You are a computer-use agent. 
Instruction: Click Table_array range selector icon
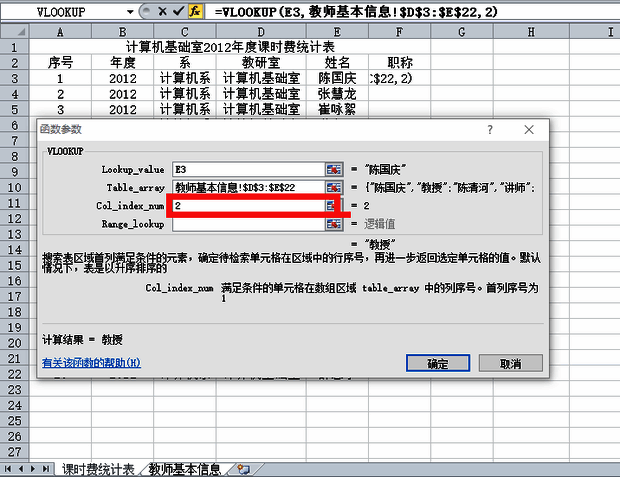333,187
